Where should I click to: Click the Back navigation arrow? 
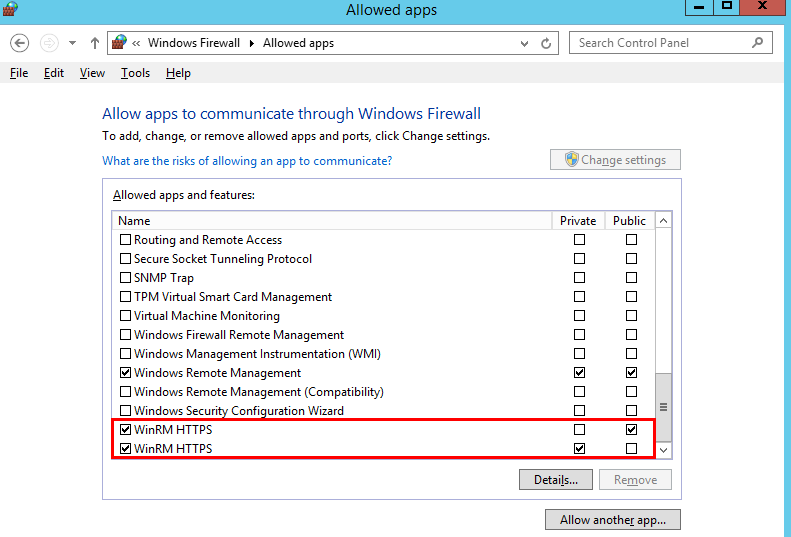tap(19, 43)
